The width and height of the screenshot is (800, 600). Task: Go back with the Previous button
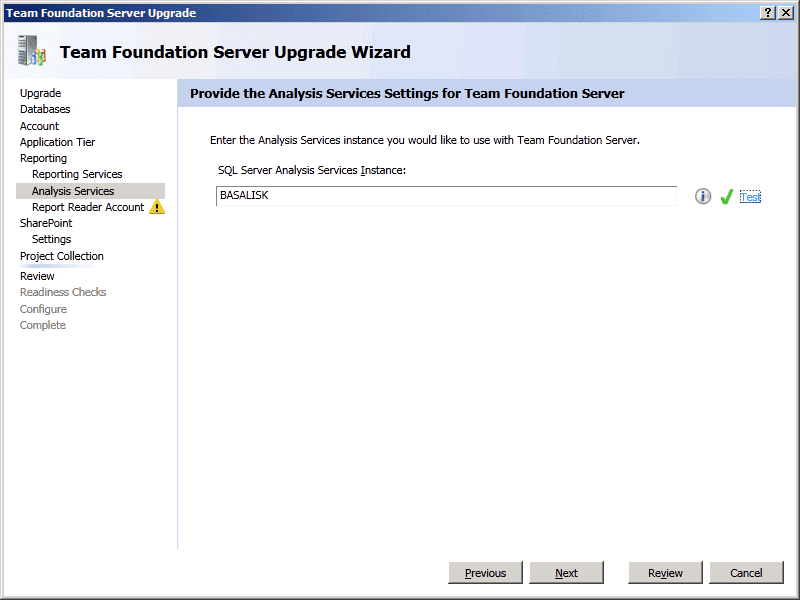486,573
